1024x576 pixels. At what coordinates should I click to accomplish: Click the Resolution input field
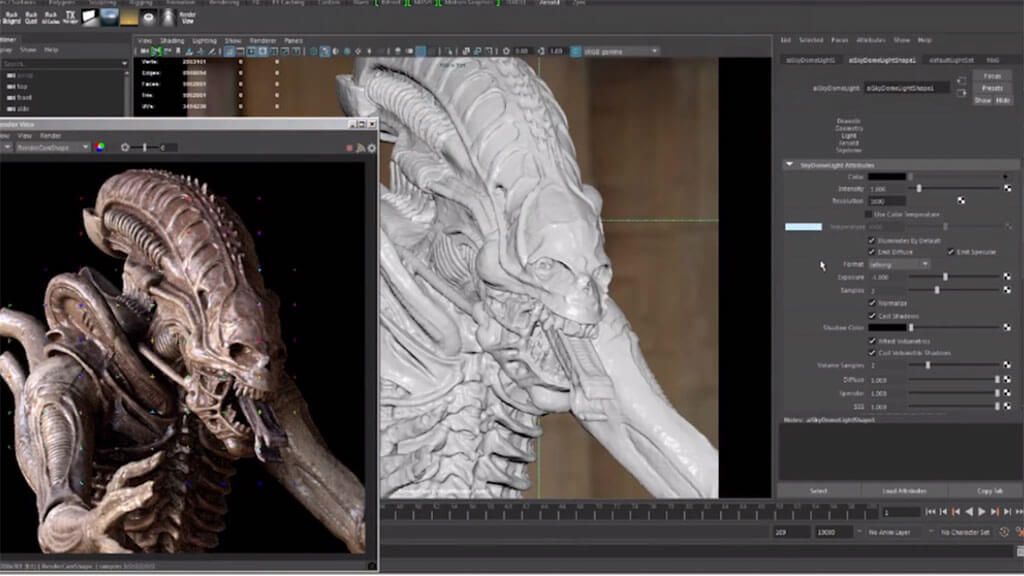[x=886, y=201]
